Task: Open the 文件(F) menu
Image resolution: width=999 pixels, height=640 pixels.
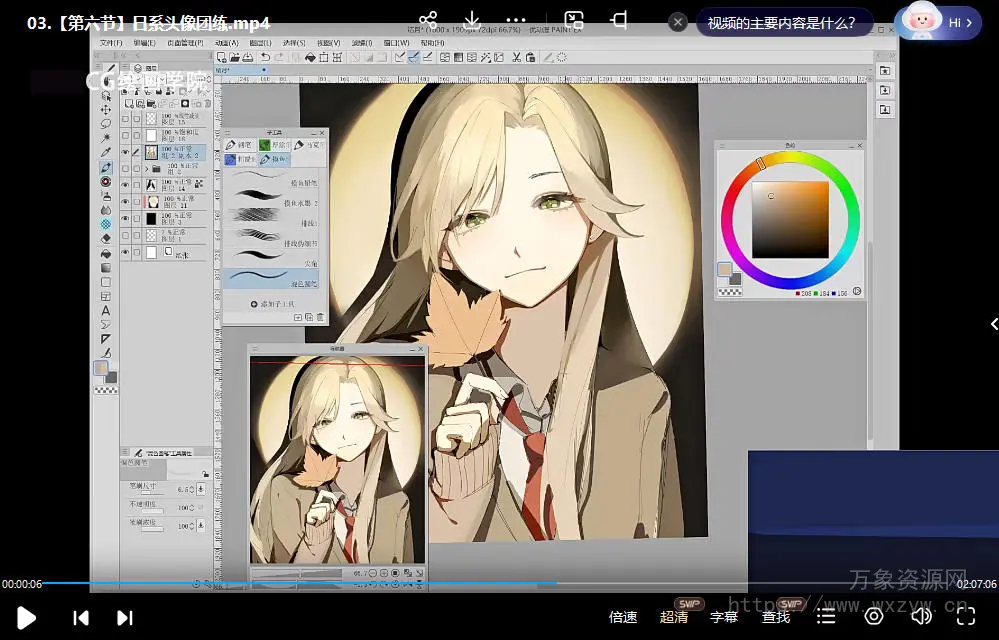Action: pyautogui.click(x=109, y=43)
